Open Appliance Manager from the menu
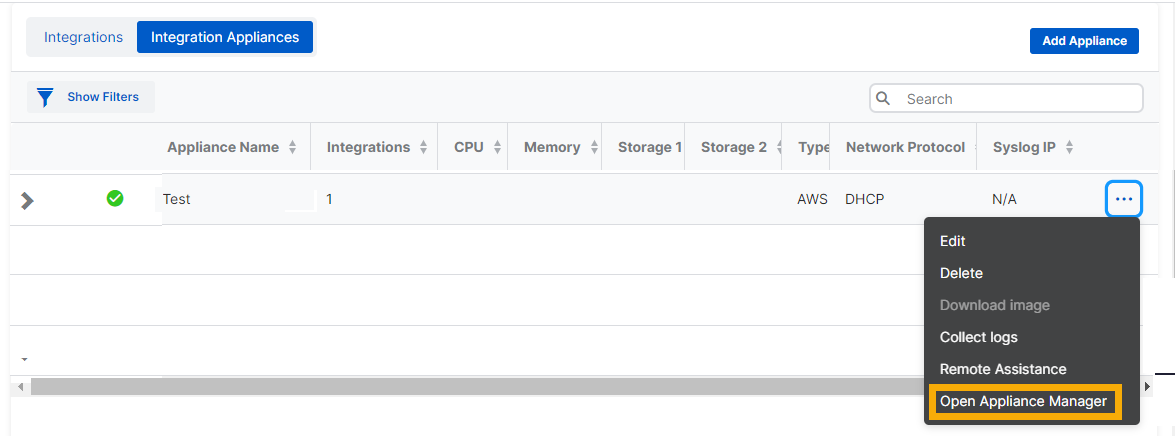 click(x=1024, y=401)
